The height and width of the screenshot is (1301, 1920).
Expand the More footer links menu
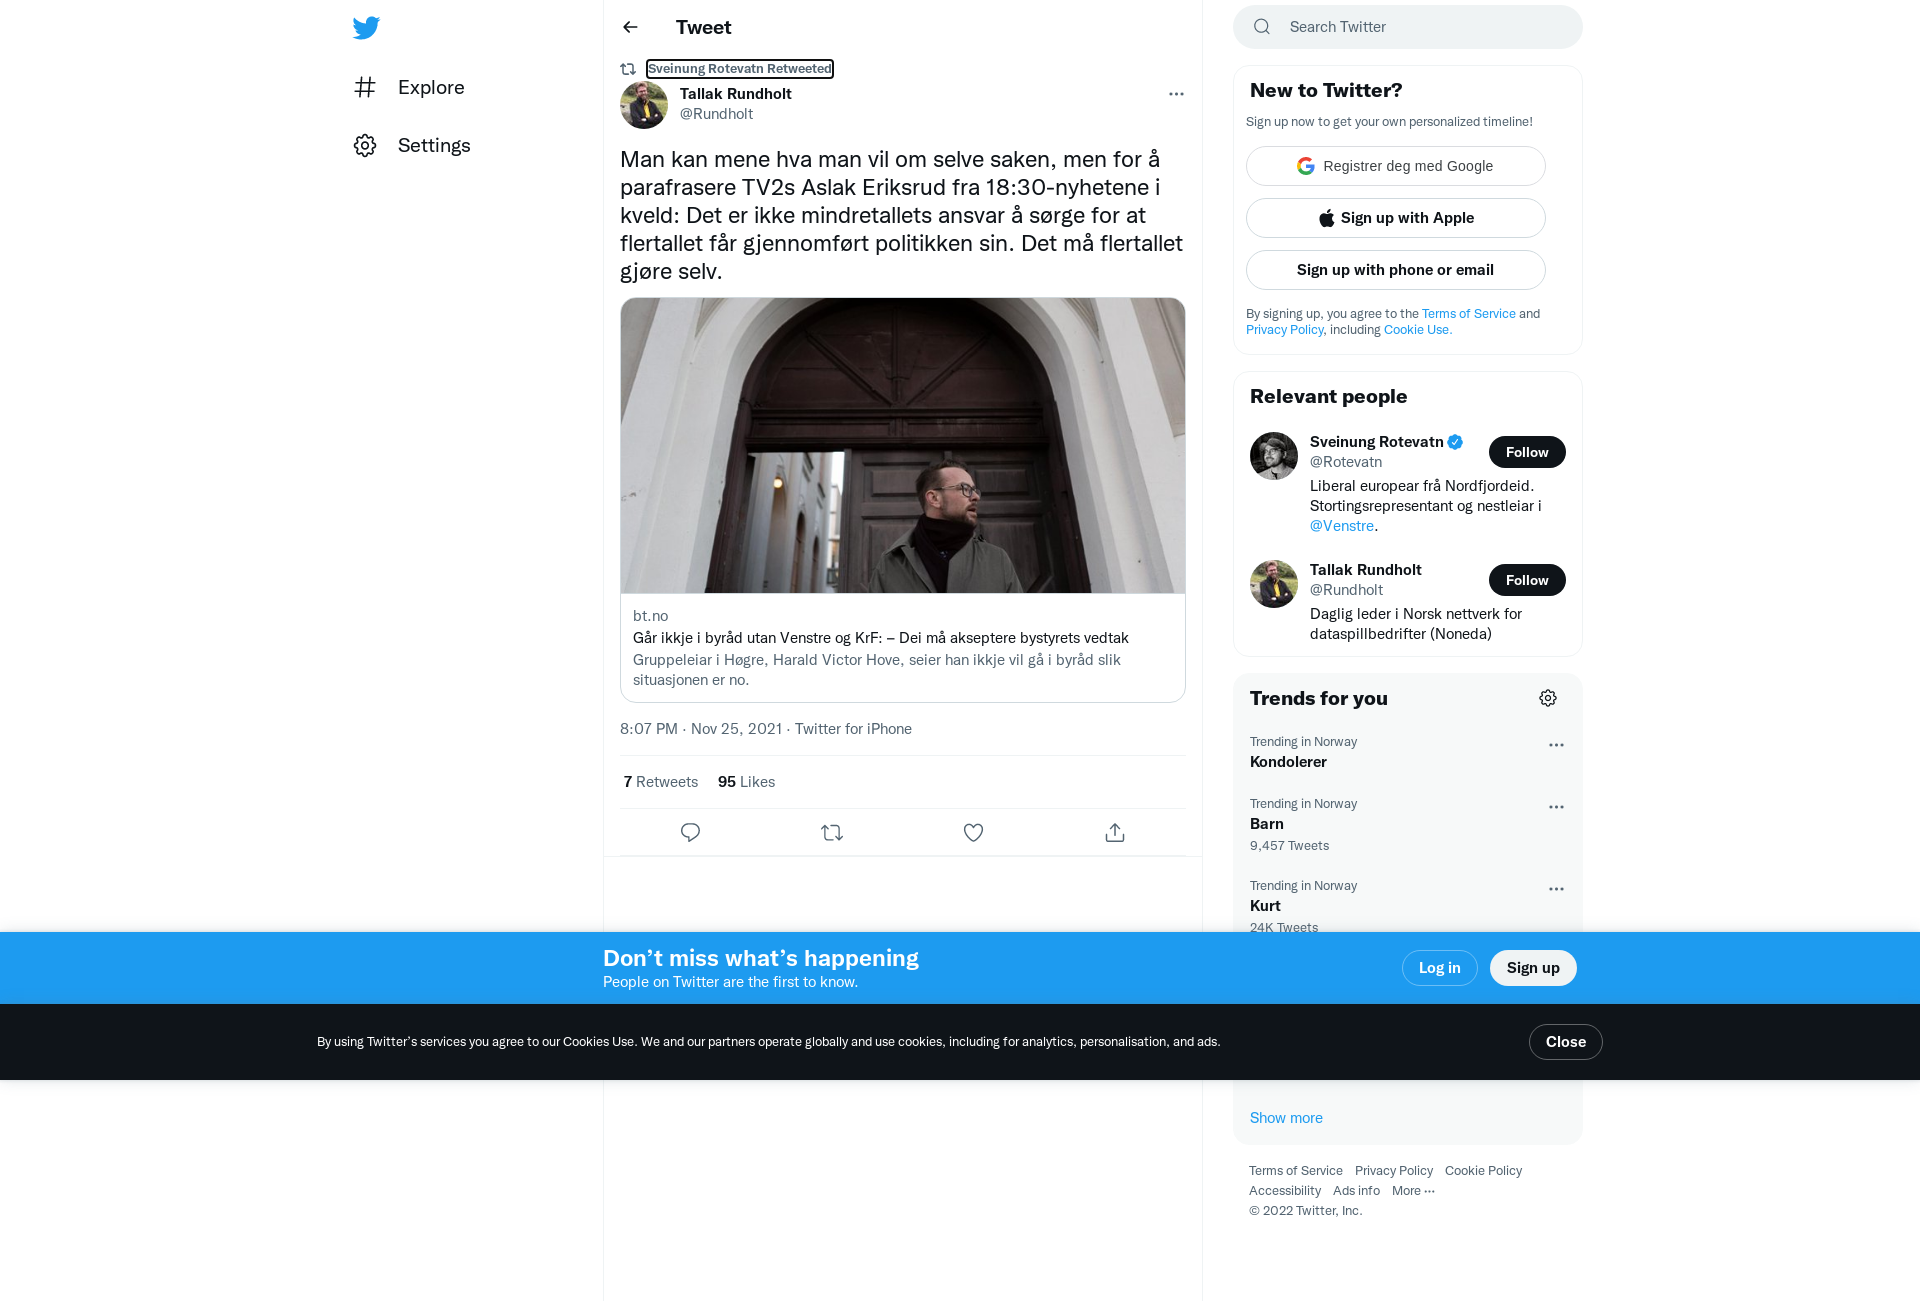(x=1413, y=1190)
